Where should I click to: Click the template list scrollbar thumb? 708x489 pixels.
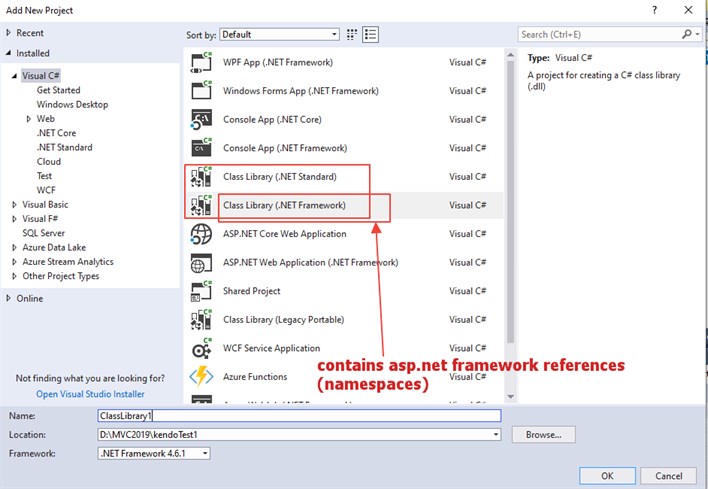(511, 201)
